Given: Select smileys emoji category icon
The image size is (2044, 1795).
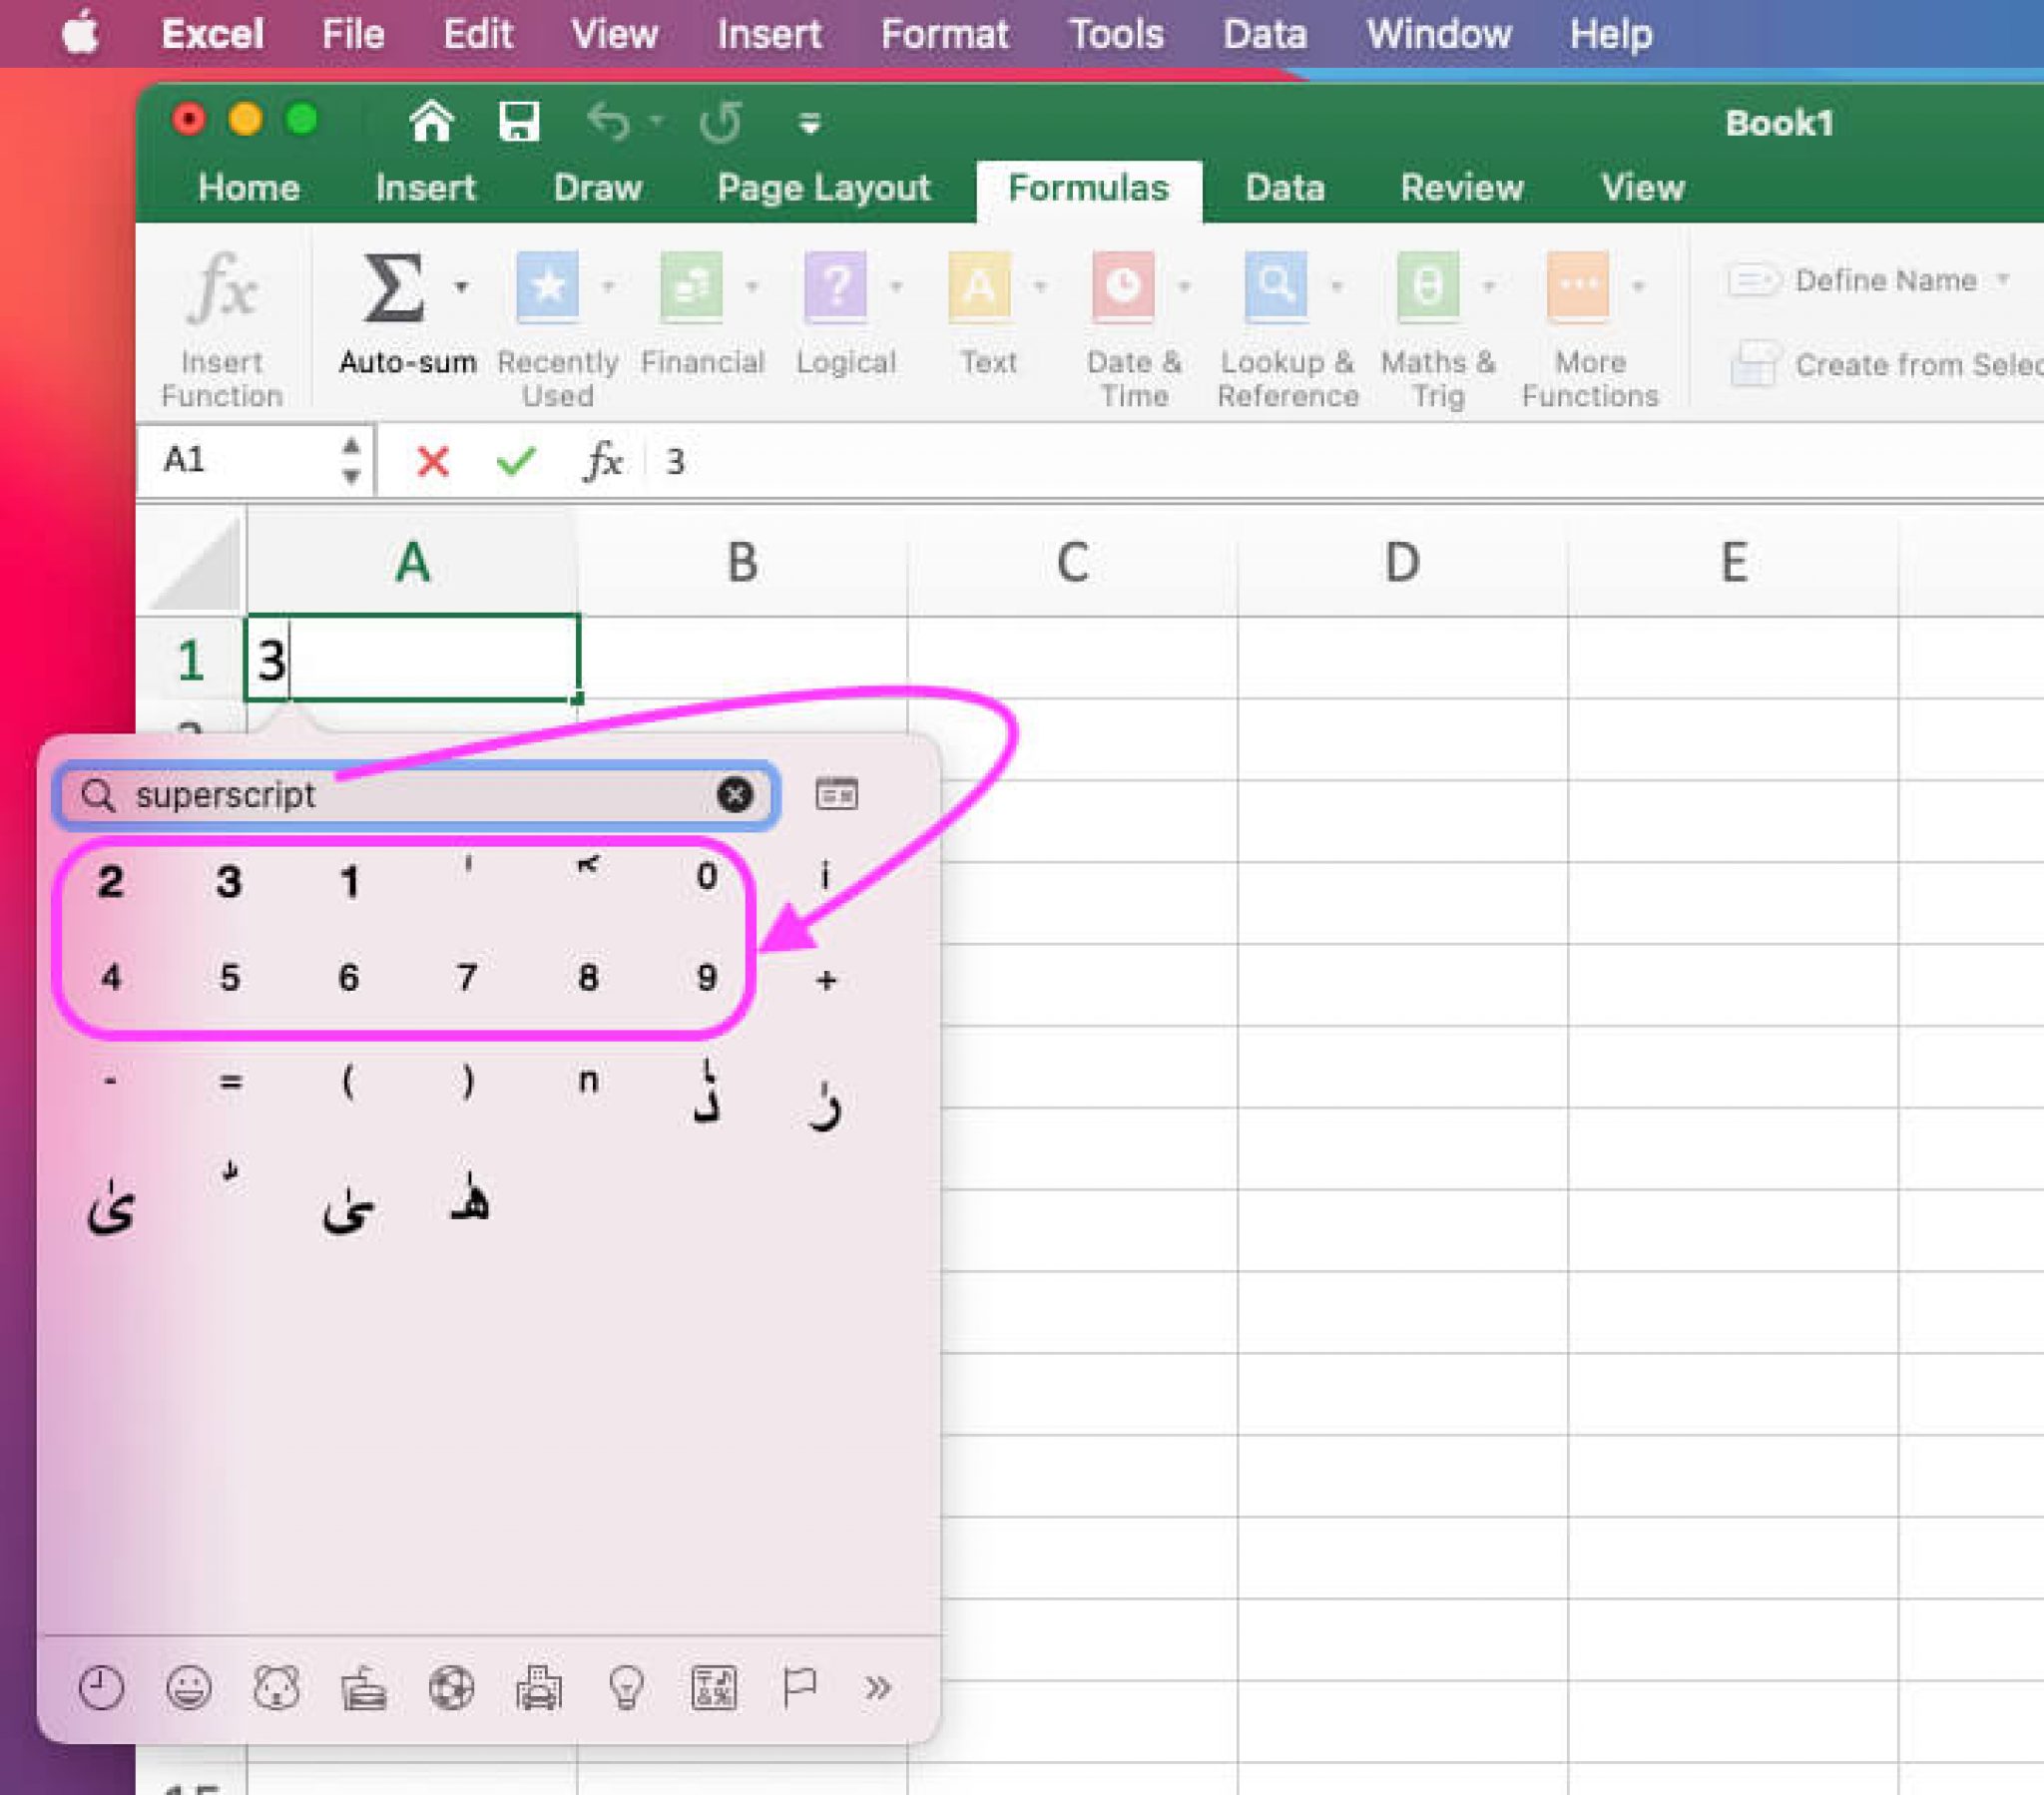Looking at the screenshot, I should (x=188, y=1689).
